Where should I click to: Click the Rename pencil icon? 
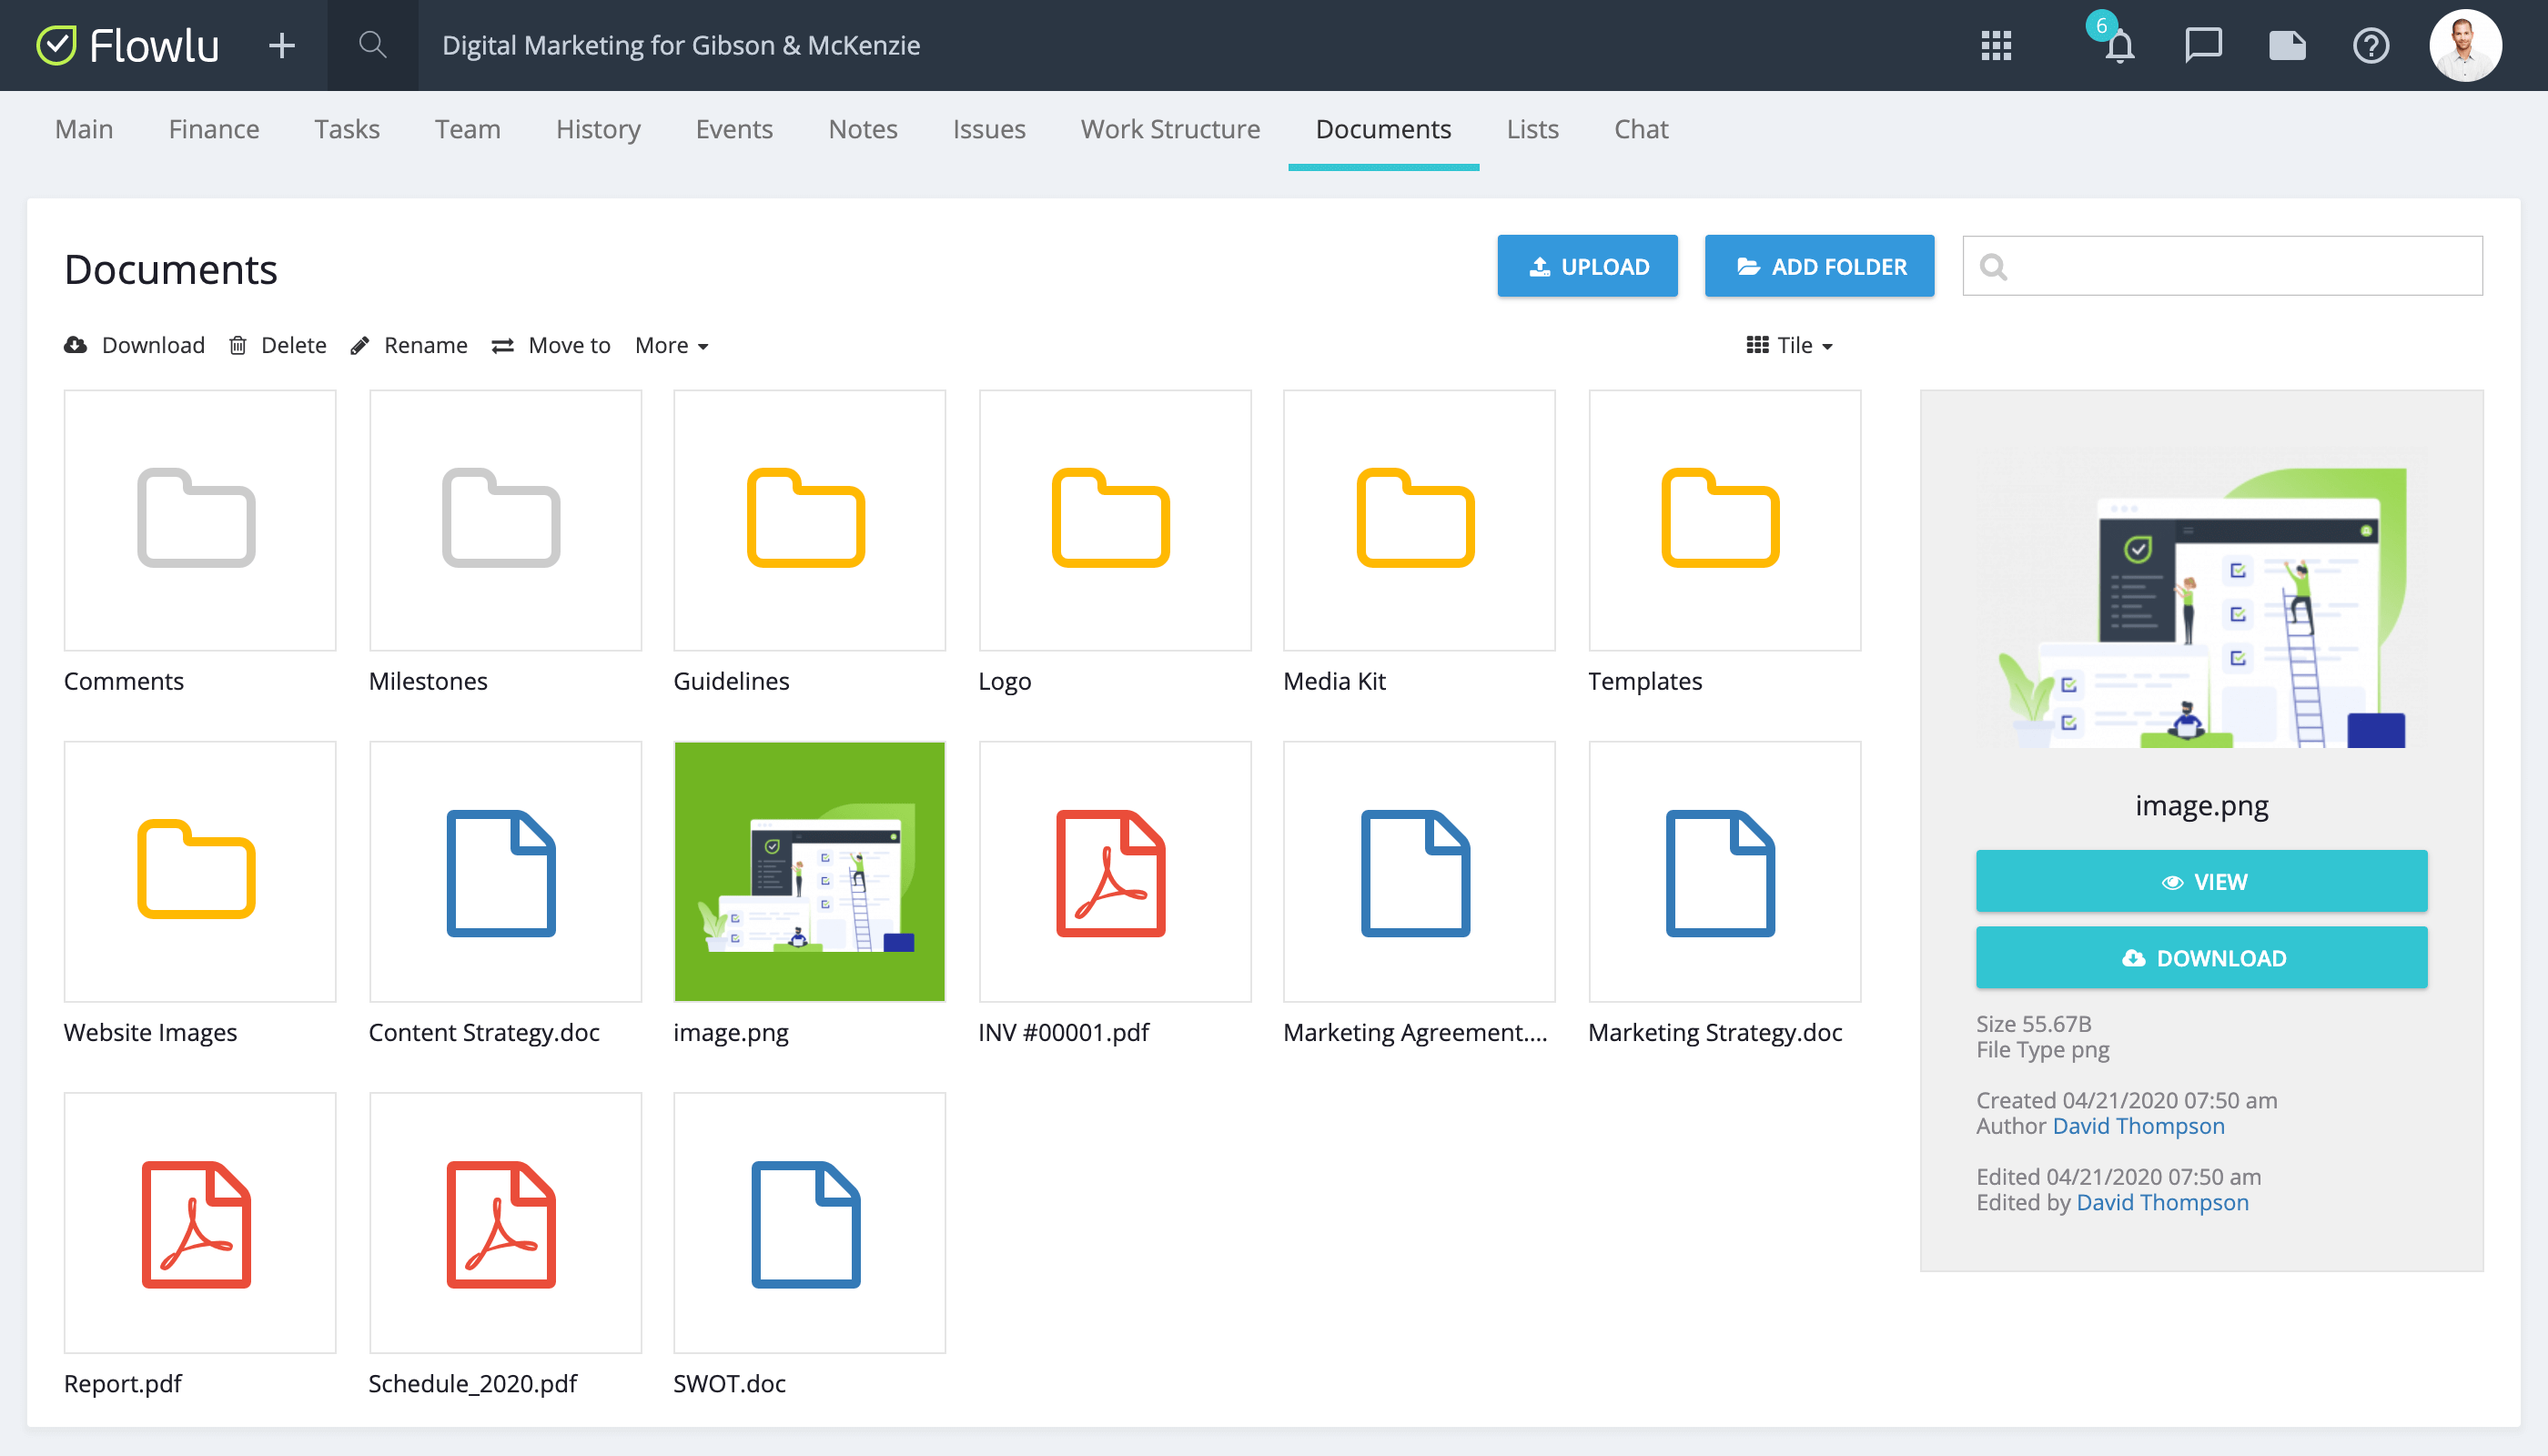(361, 344)
